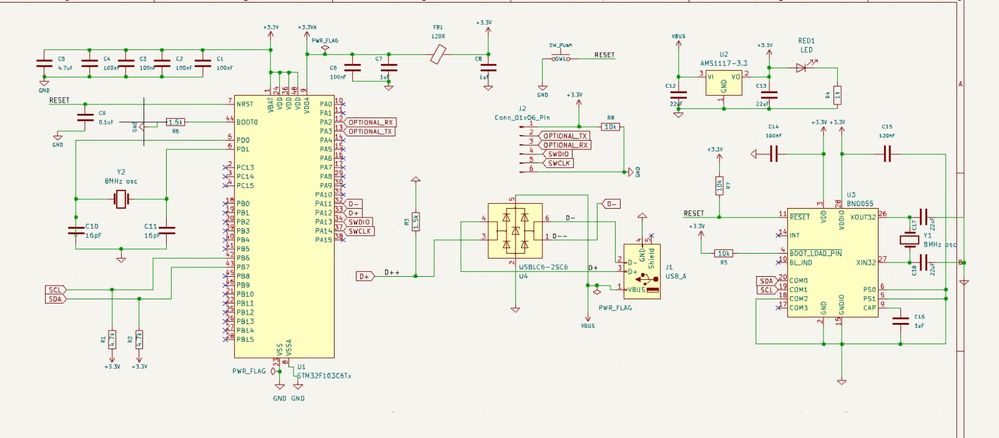
Task: Click OPTIONAL_TX label on J2 pin 2
Action: click(564, 136)
